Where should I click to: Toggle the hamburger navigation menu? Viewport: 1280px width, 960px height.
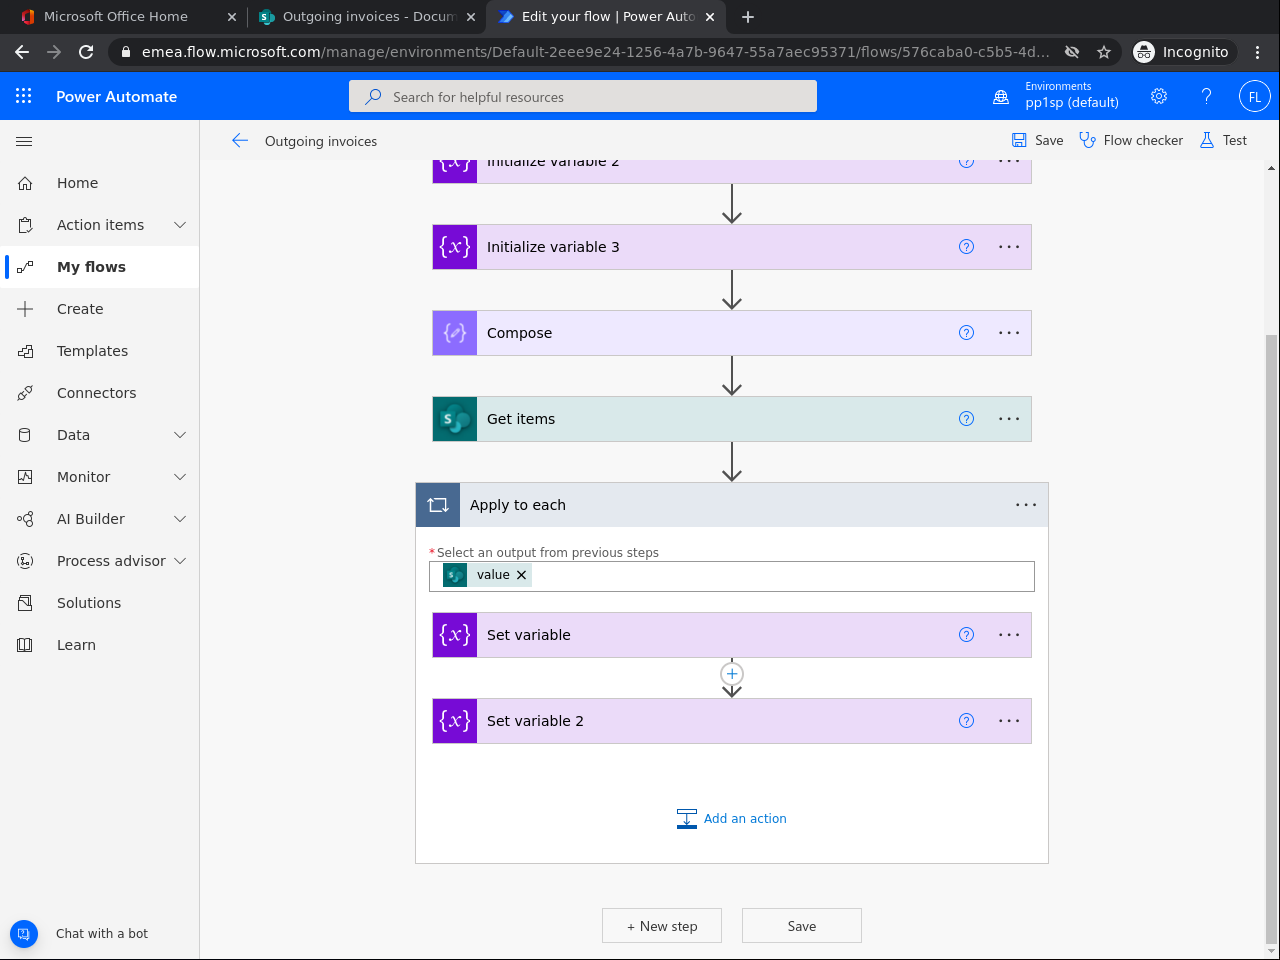(24, 141)
